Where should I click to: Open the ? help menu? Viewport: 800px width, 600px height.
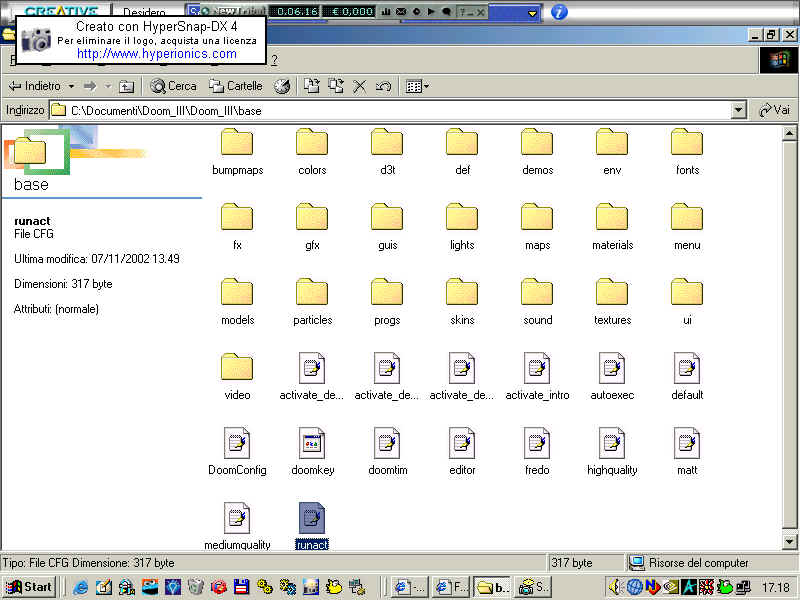click(274, 60)
